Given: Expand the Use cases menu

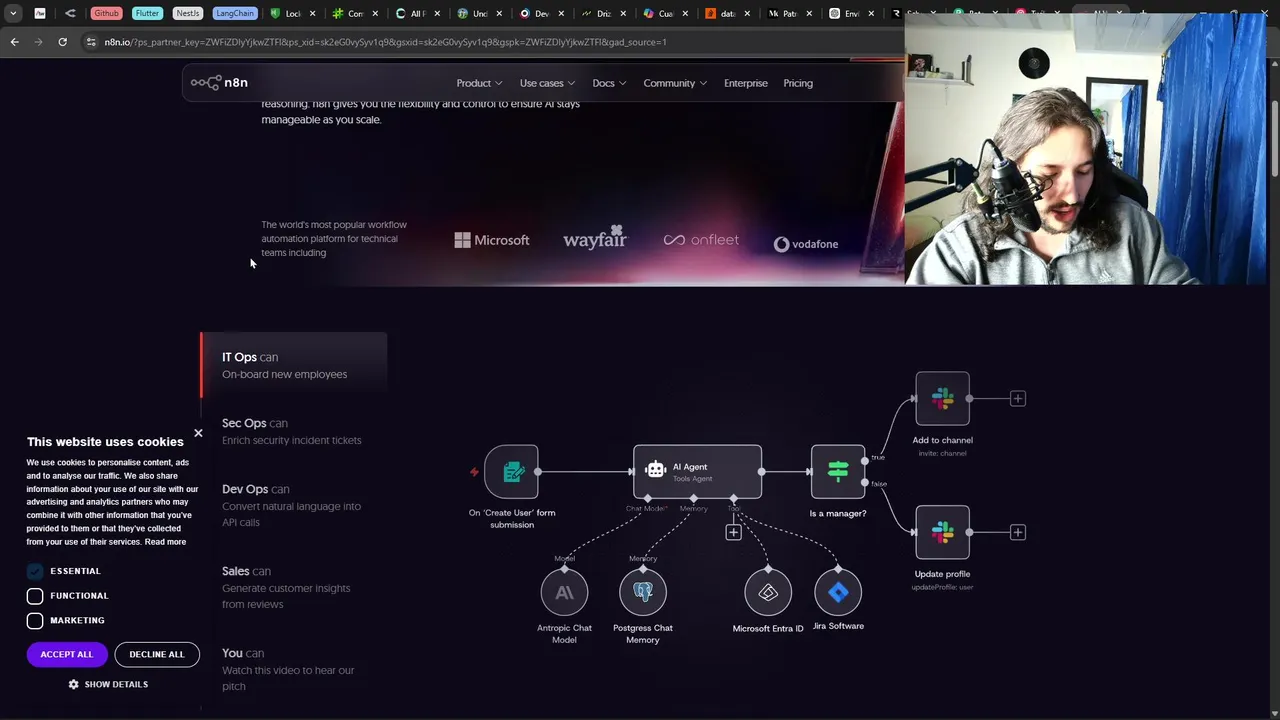Looking at the screenshot, I should click(x=547, y=83).
